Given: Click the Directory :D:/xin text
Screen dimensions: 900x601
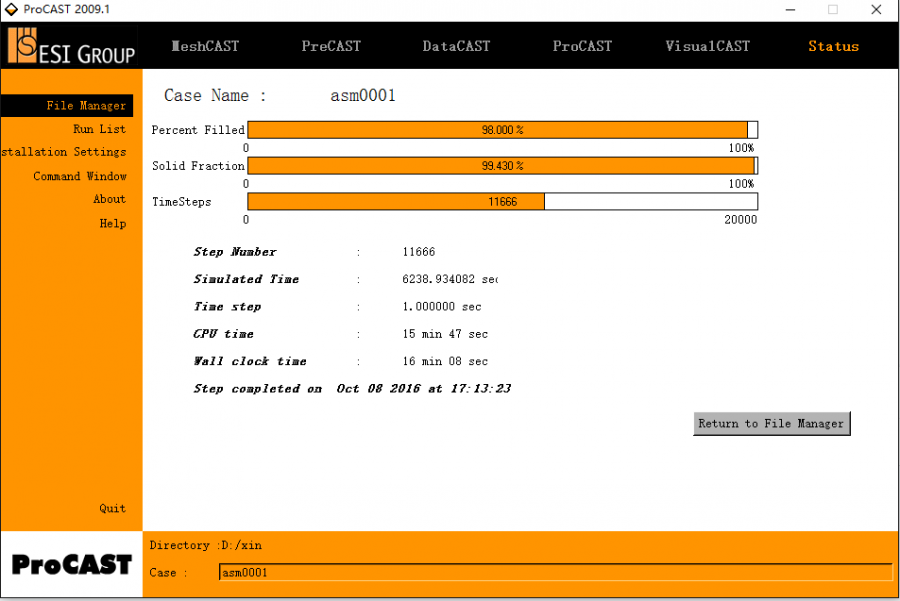Looking at the screenshot, I should tap(205, 545).
